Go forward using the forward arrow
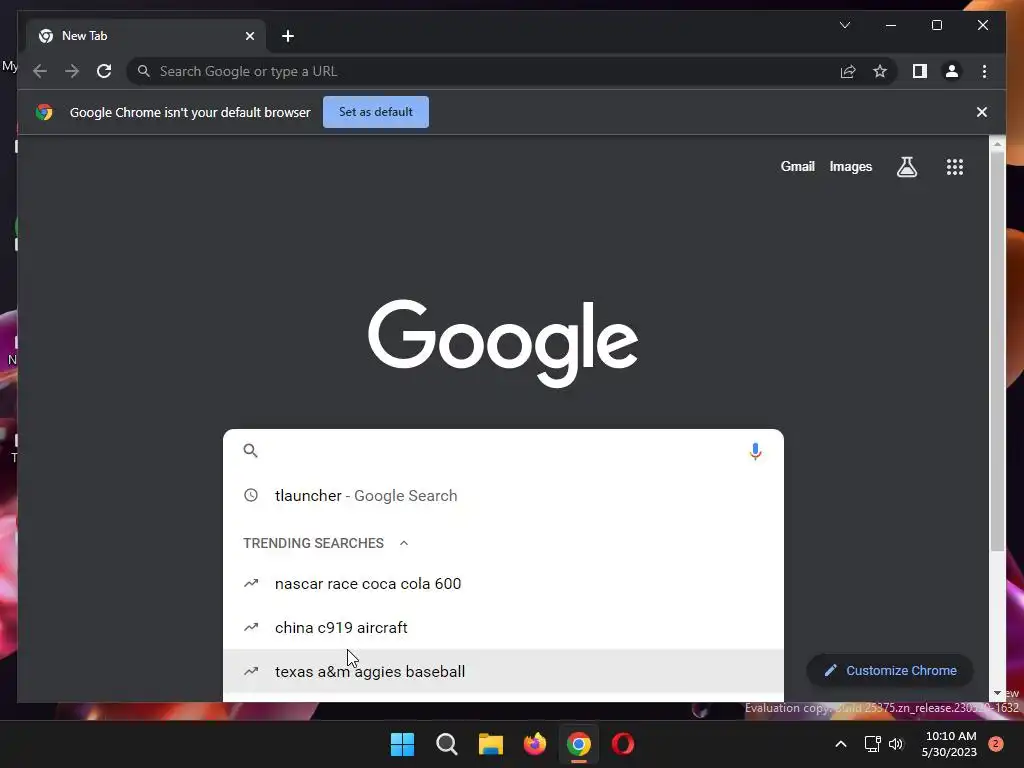Viewport: 1024px width, 768px height. click(72, 71)
